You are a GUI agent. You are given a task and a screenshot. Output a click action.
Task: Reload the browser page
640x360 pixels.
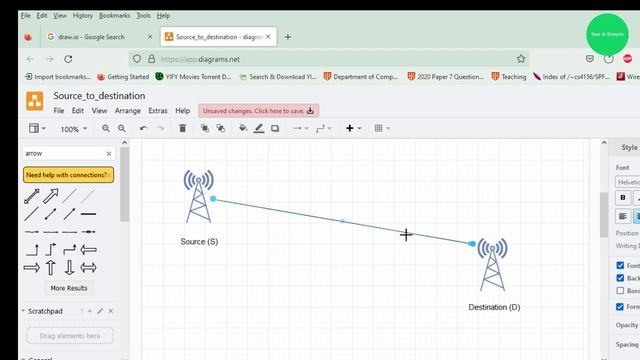point(68,59)
